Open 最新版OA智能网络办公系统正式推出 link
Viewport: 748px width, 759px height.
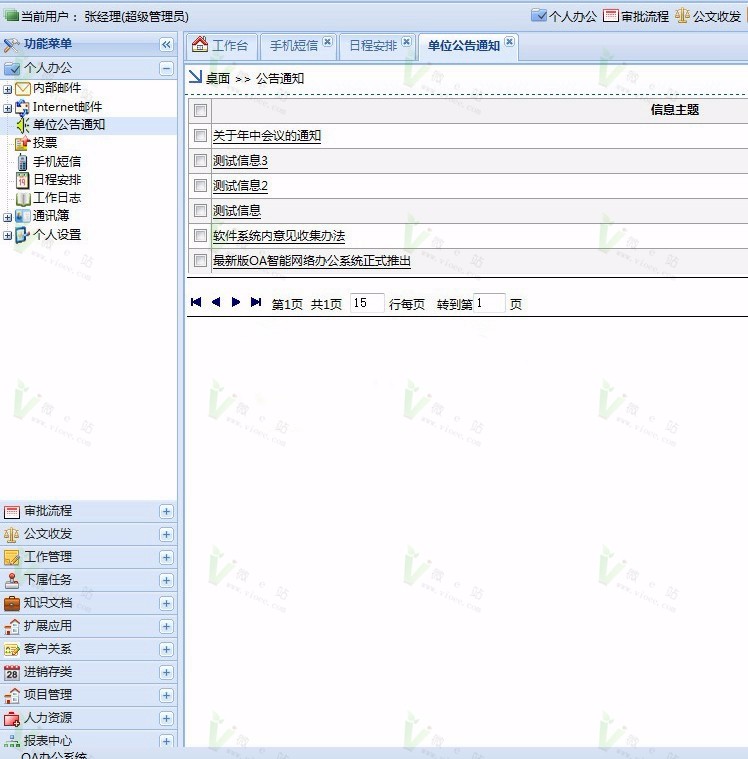(312, 261)
